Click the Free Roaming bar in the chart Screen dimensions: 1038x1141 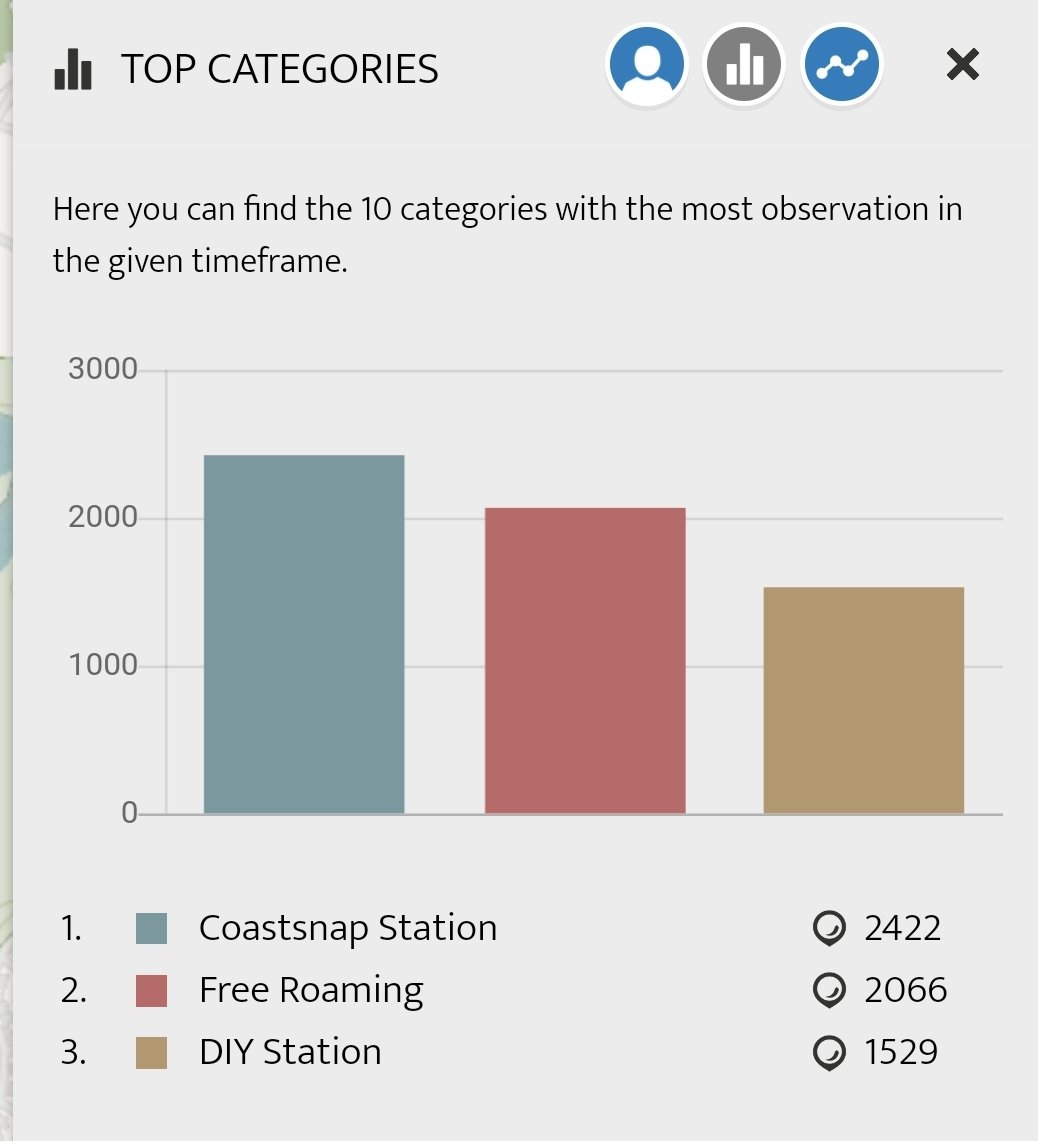coord(585,660)
